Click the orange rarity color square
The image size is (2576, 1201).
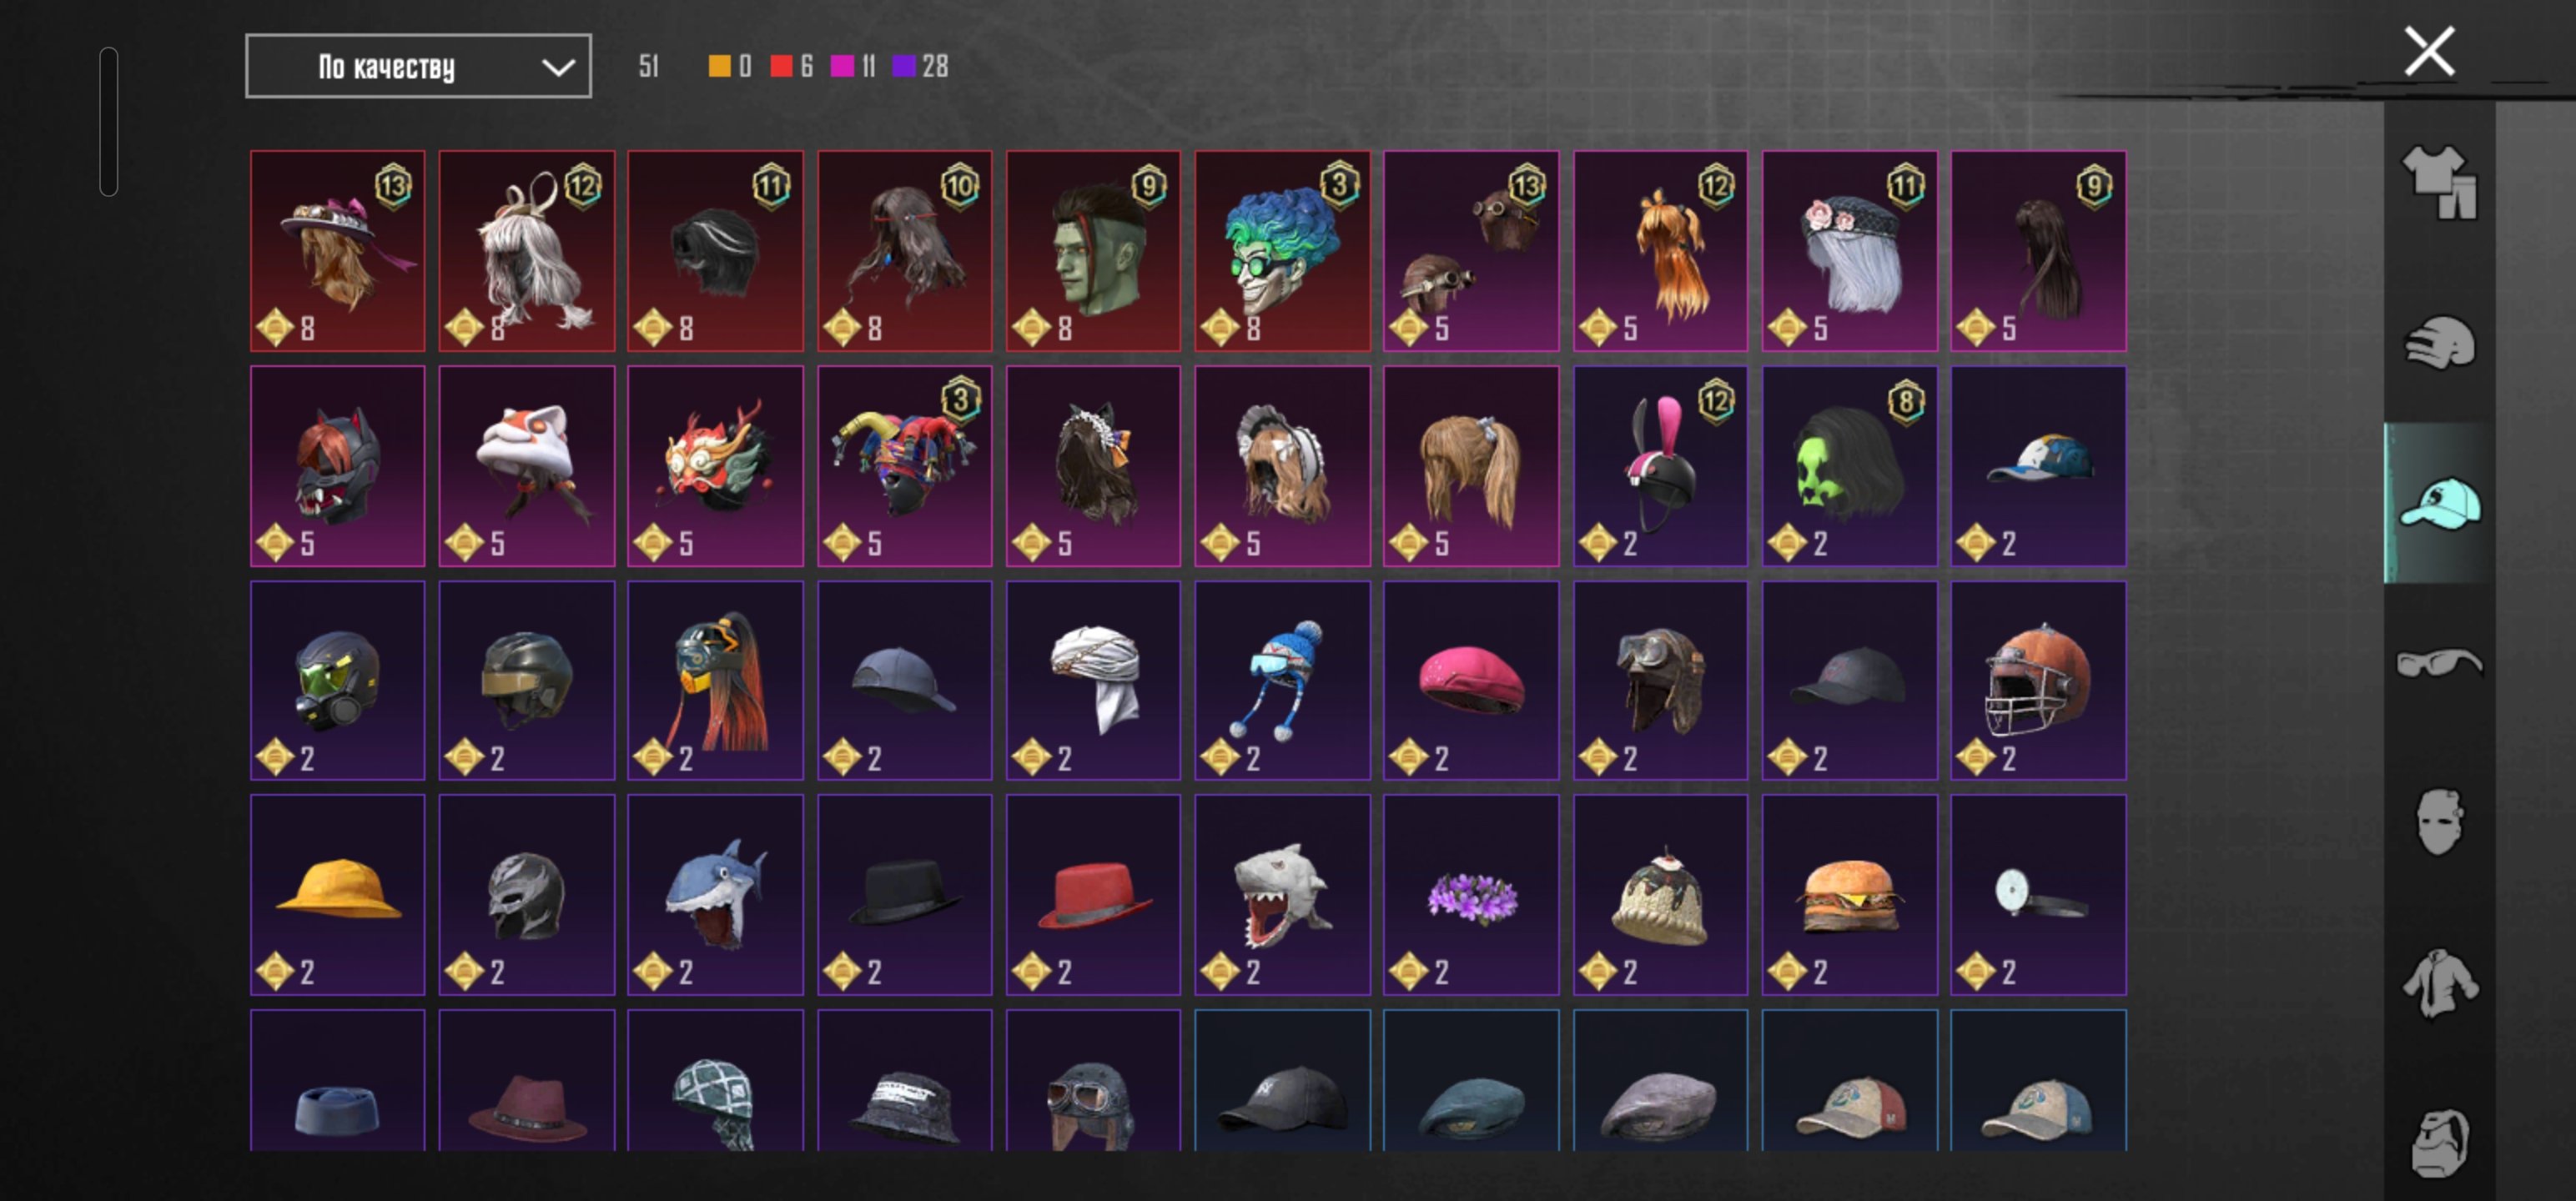(719, 66)
